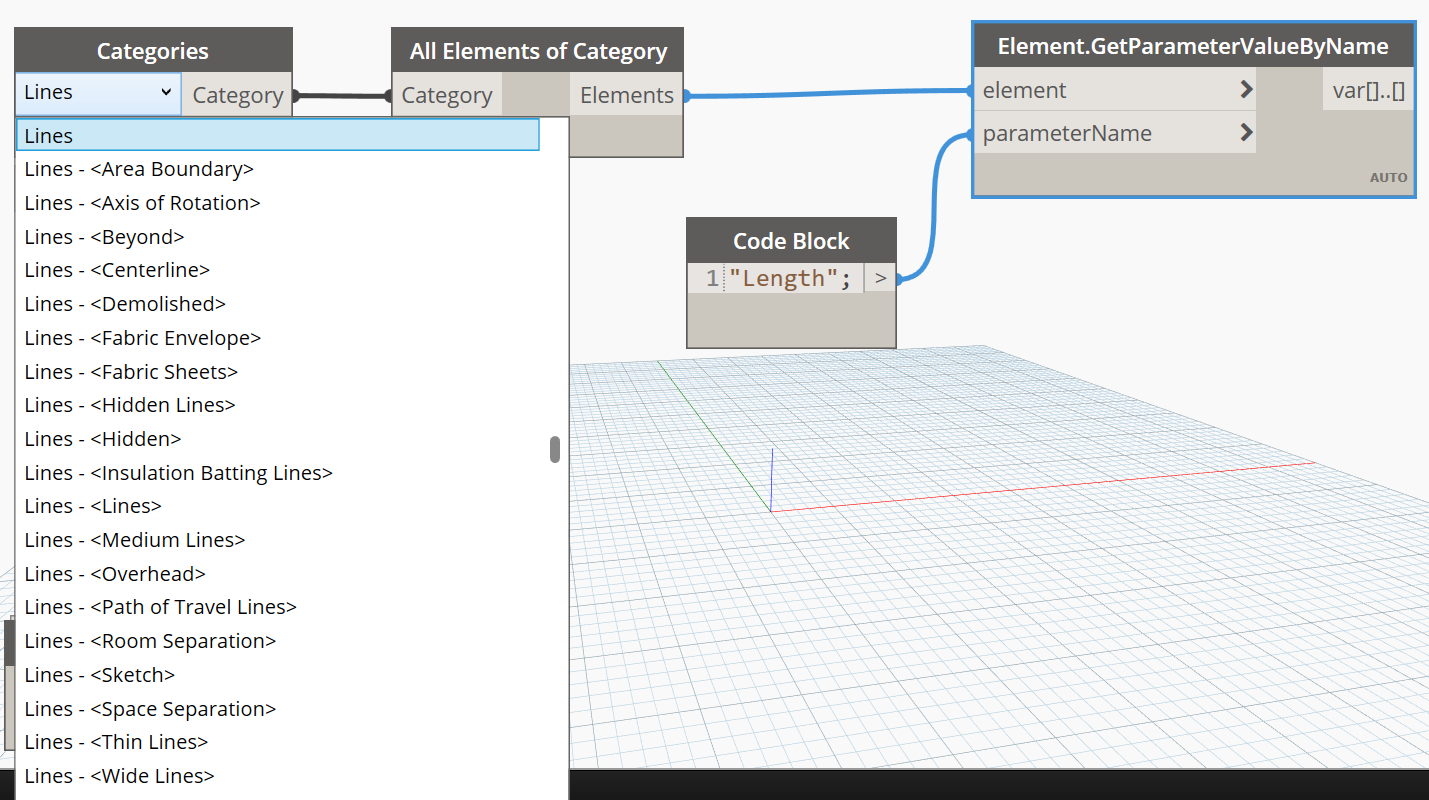Click the Elements output port

pos(627,95)
